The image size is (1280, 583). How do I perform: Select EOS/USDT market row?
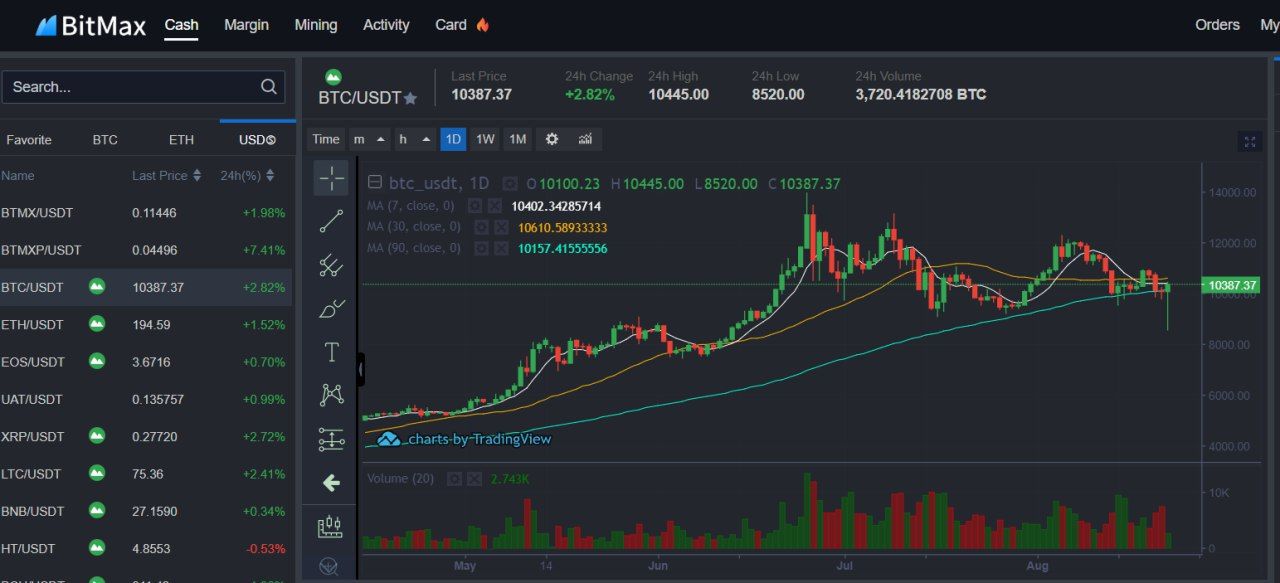[x=146, y=362]
